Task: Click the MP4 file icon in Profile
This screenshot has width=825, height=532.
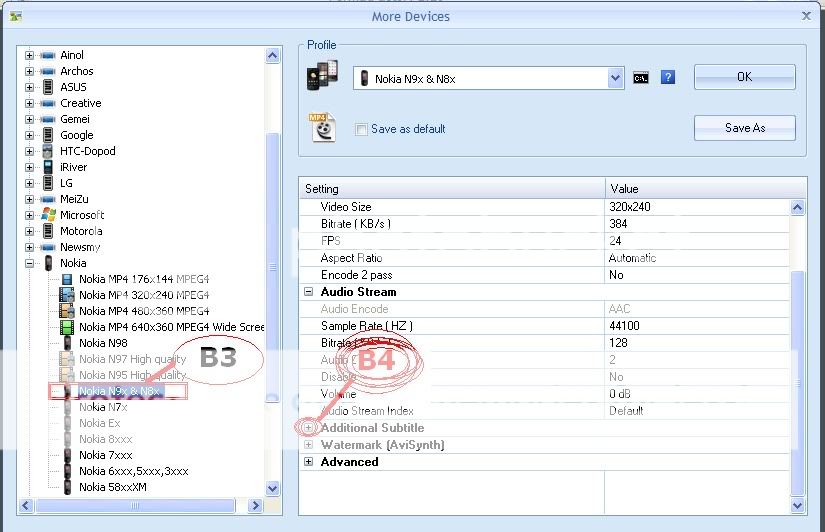Action: pyautogui.click(x=322, y=128)
